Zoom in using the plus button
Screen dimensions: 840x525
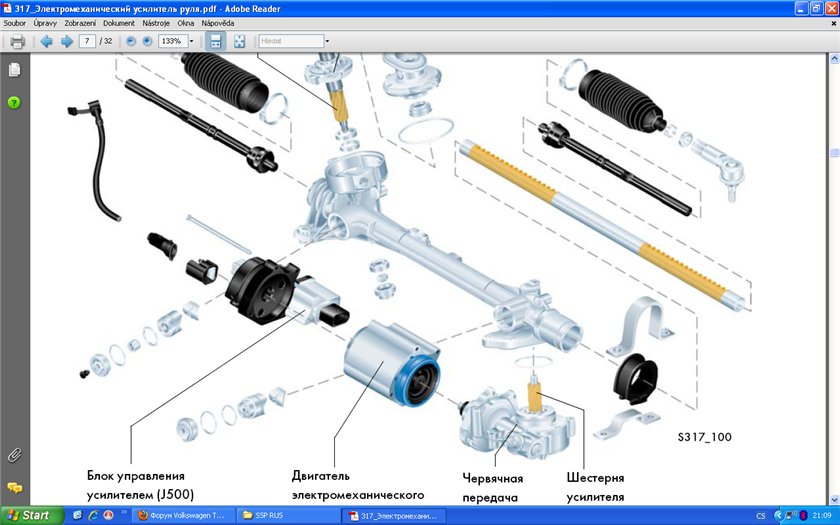[x=147, y=41]
